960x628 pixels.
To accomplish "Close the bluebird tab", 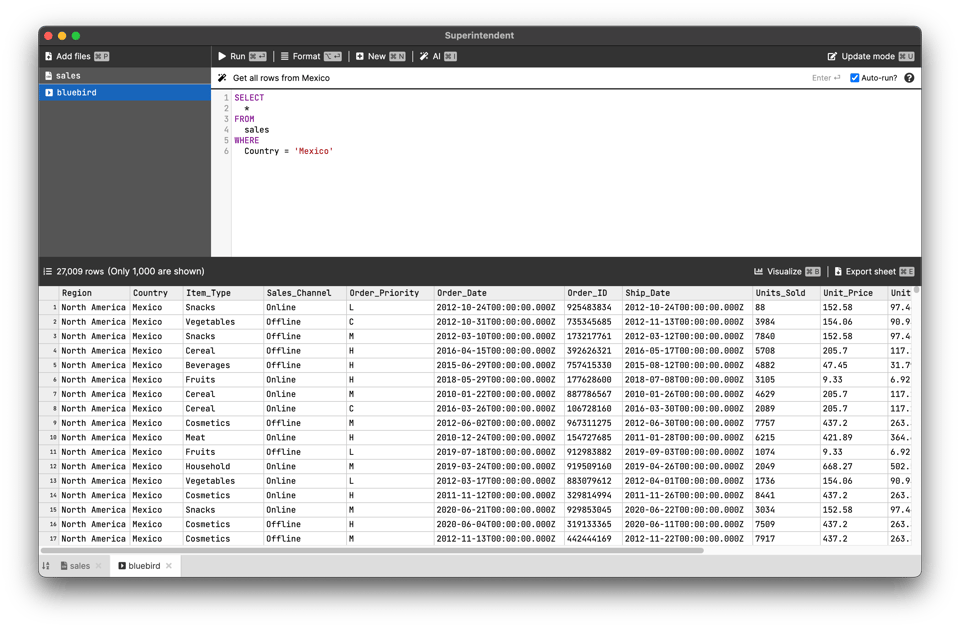I will click(x=169, y=566).
